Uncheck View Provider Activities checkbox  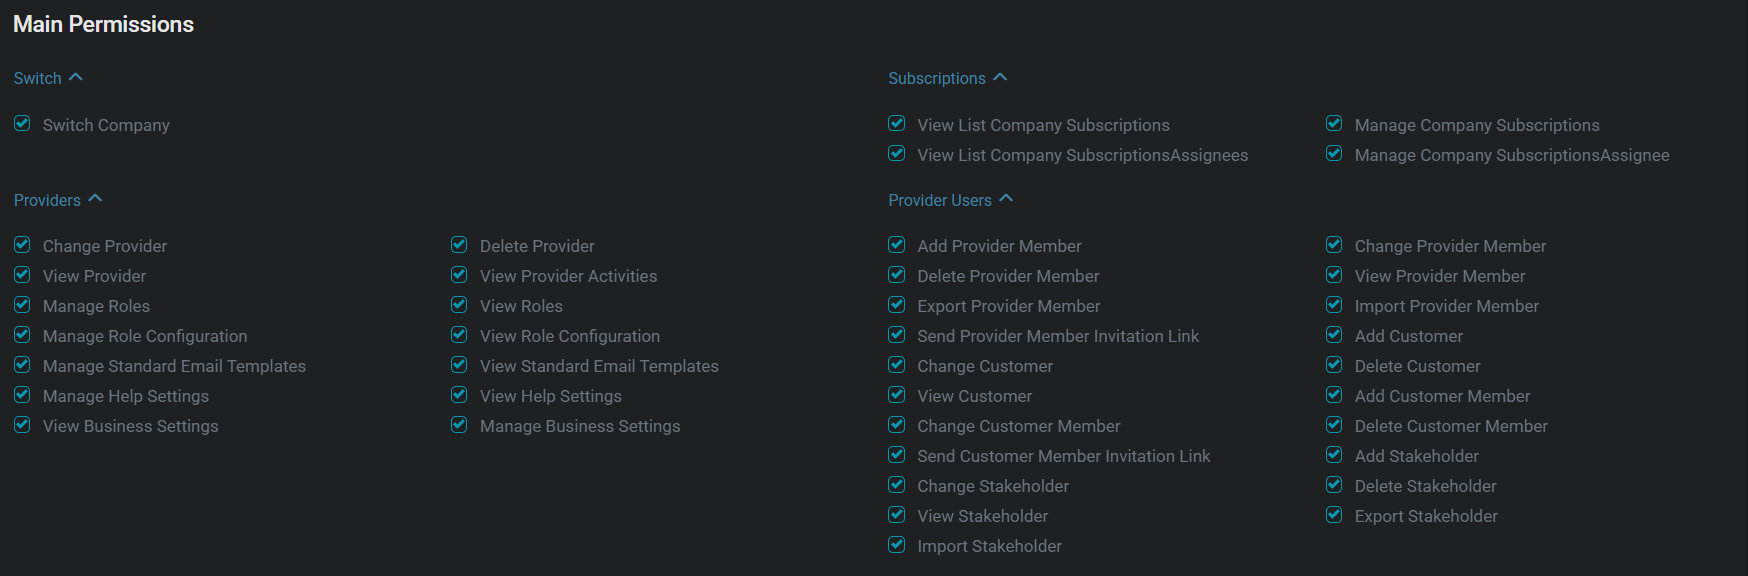459,275
